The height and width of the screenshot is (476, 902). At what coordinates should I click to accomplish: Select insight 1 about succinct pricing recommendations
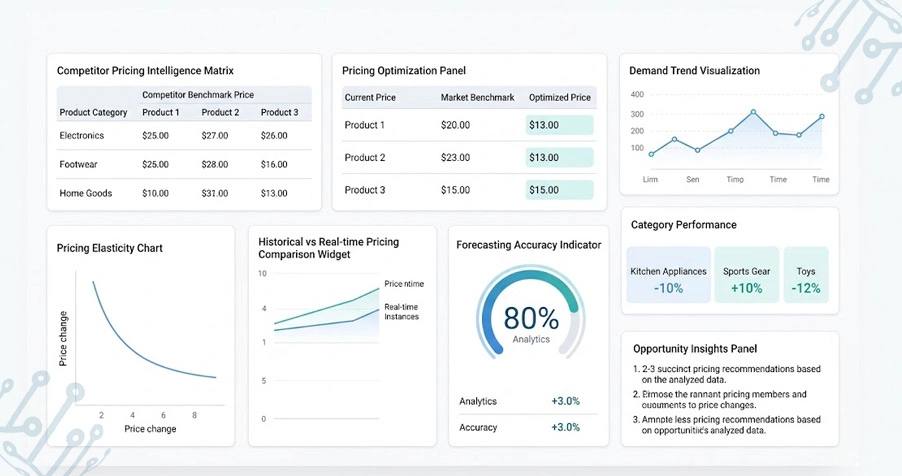727,374
